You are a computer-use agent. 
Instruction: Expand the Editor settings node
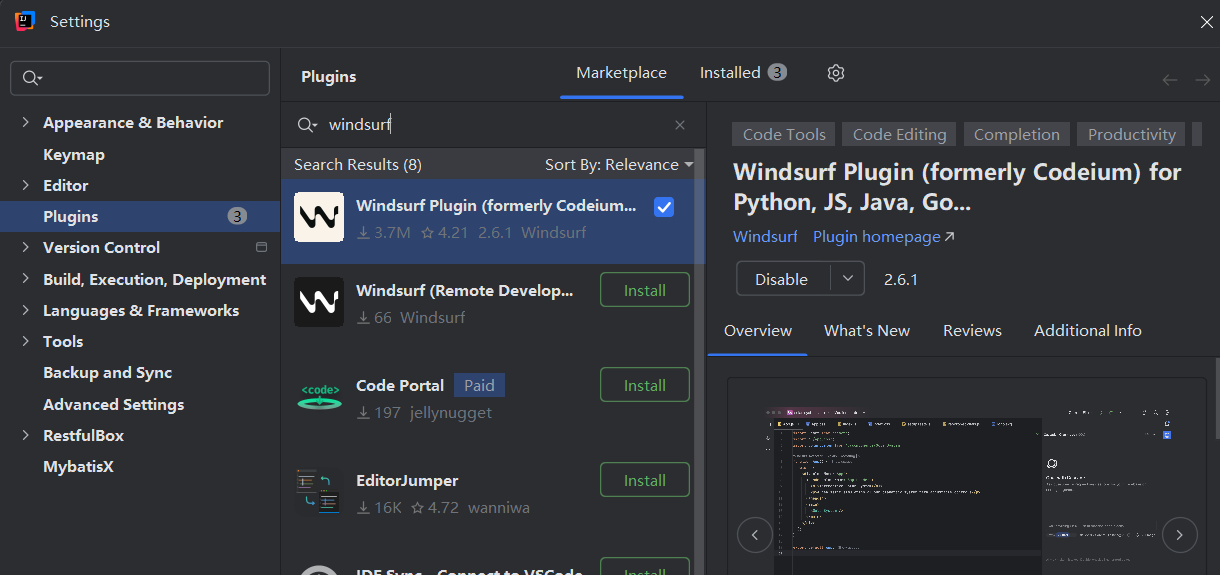coord(25,185)
